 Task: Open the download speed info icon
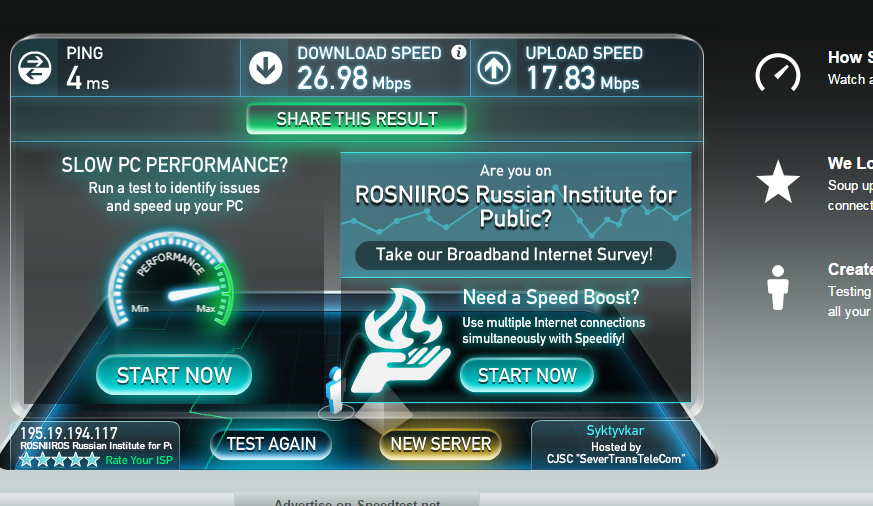point(458,52)
